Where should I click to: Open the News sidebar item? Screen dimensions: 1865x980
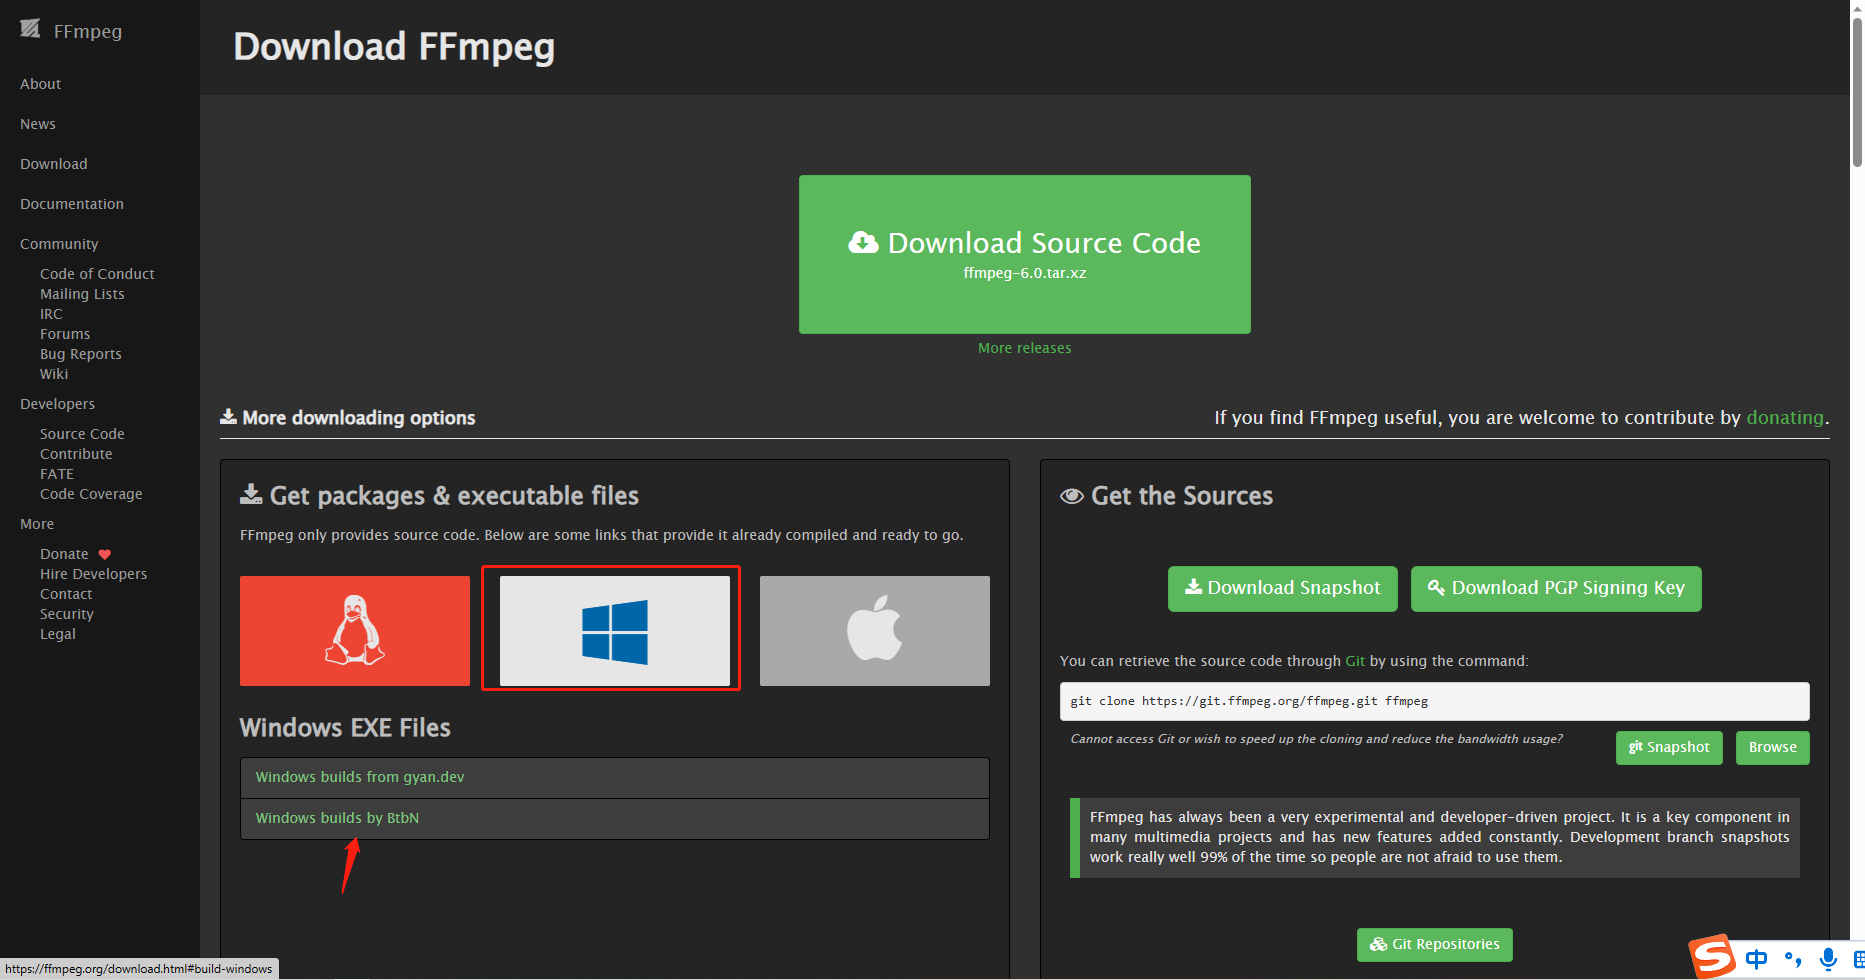point(38,124)
